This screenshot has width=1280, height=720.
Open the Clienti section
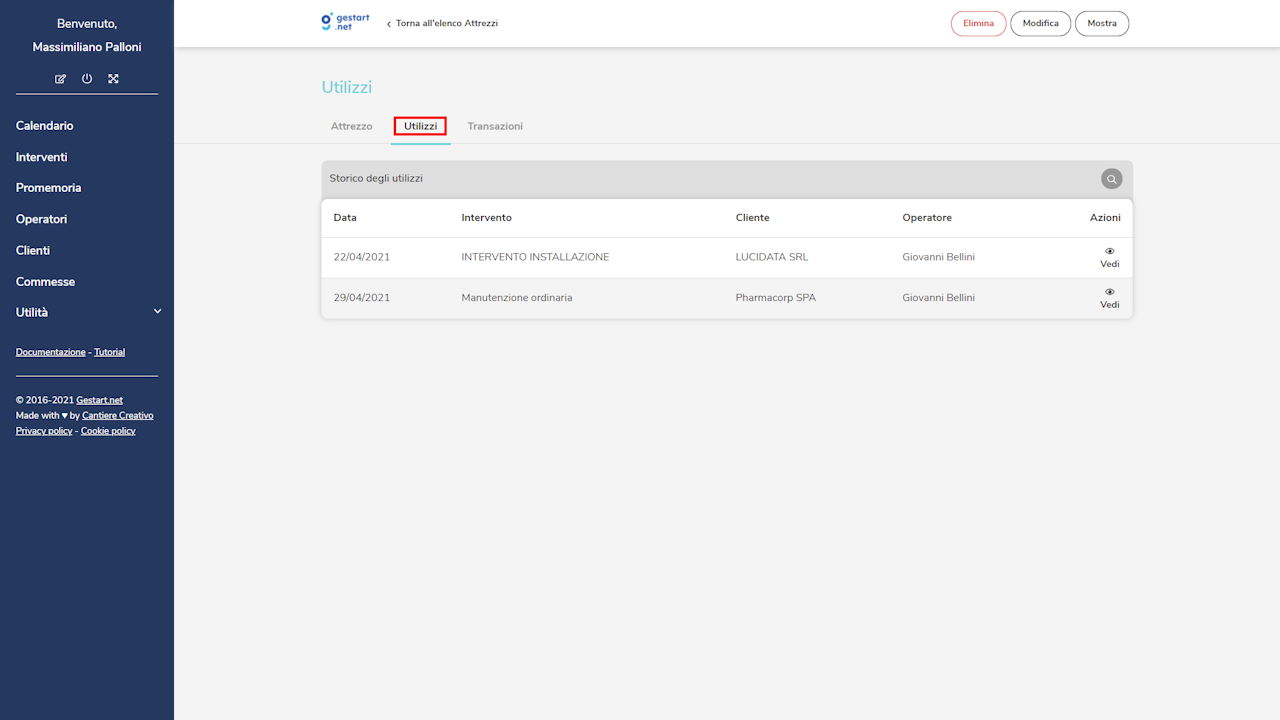[33, 250]
